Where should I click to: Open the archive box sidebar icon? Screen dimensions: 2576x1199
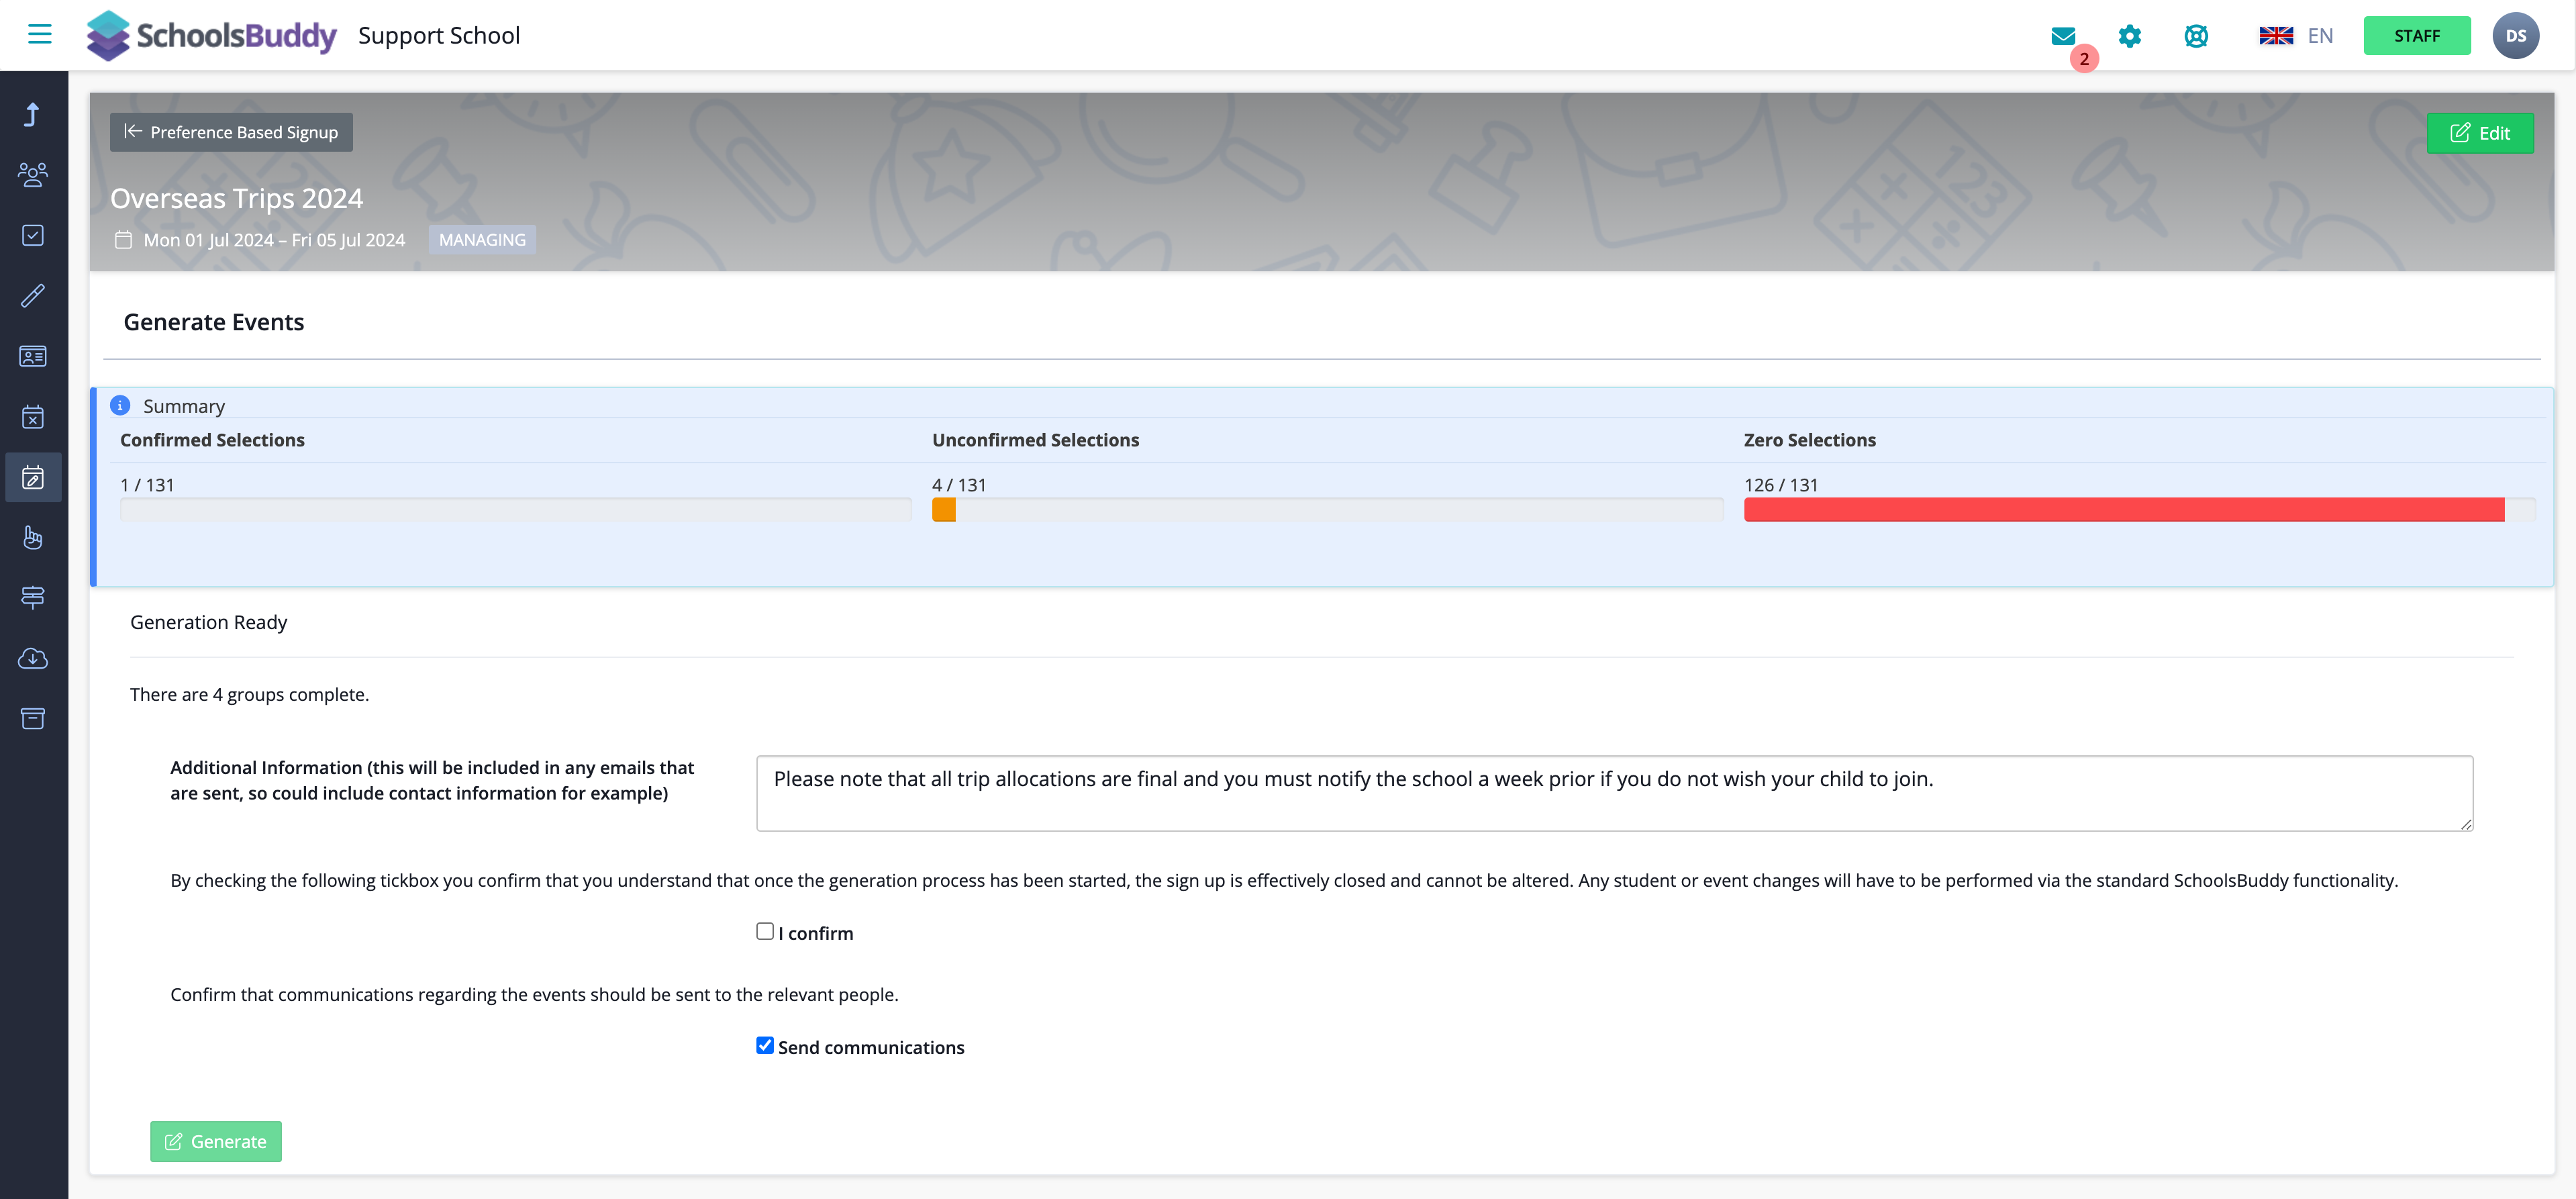(x=33, y=719)
